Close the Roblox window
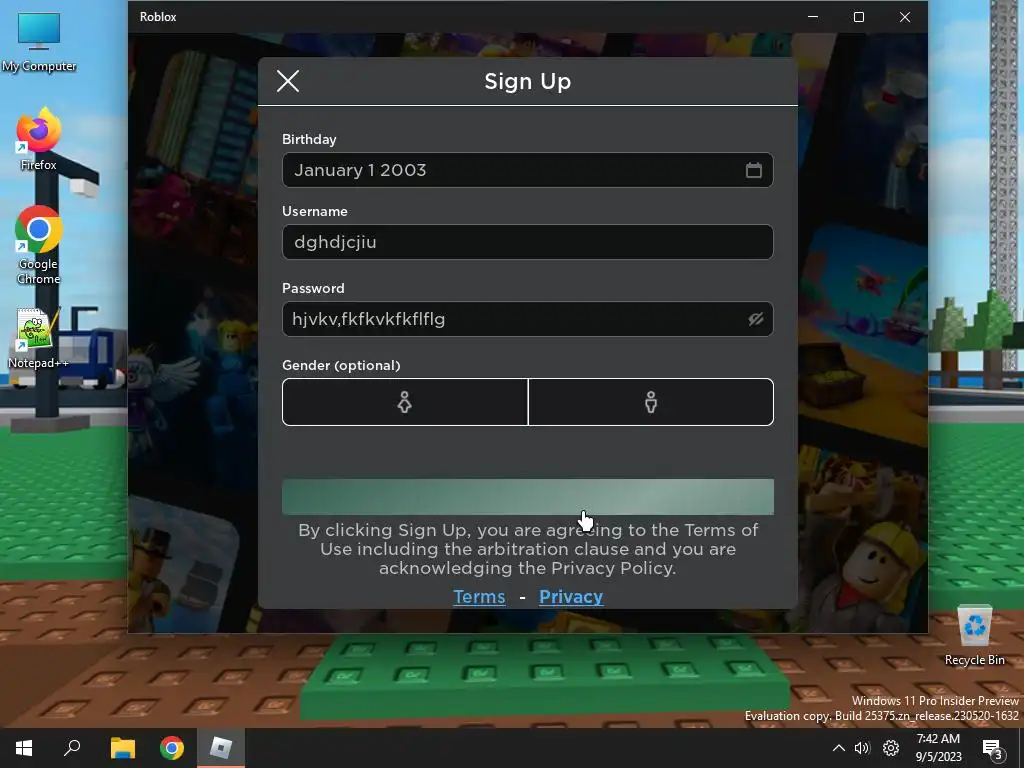This screenshot has height=768, width=1024. point(904,17)
